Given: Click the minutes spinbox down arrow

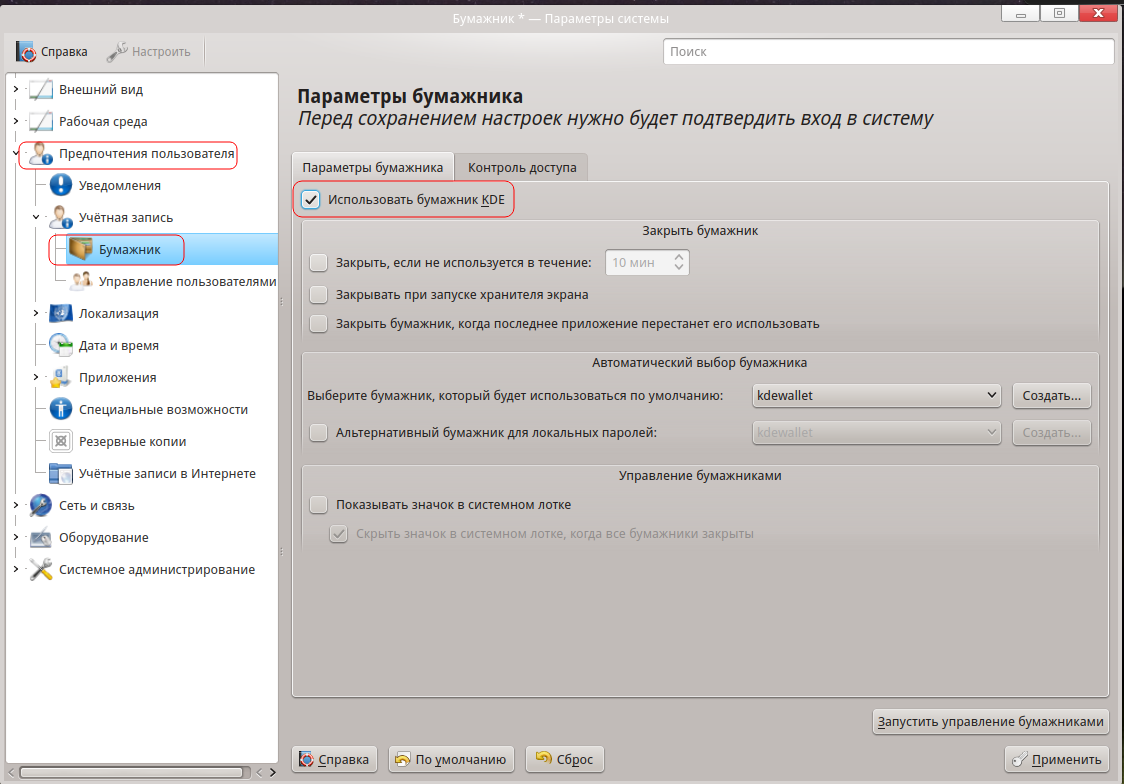Looking at the screenshot, I should [679, 268].
